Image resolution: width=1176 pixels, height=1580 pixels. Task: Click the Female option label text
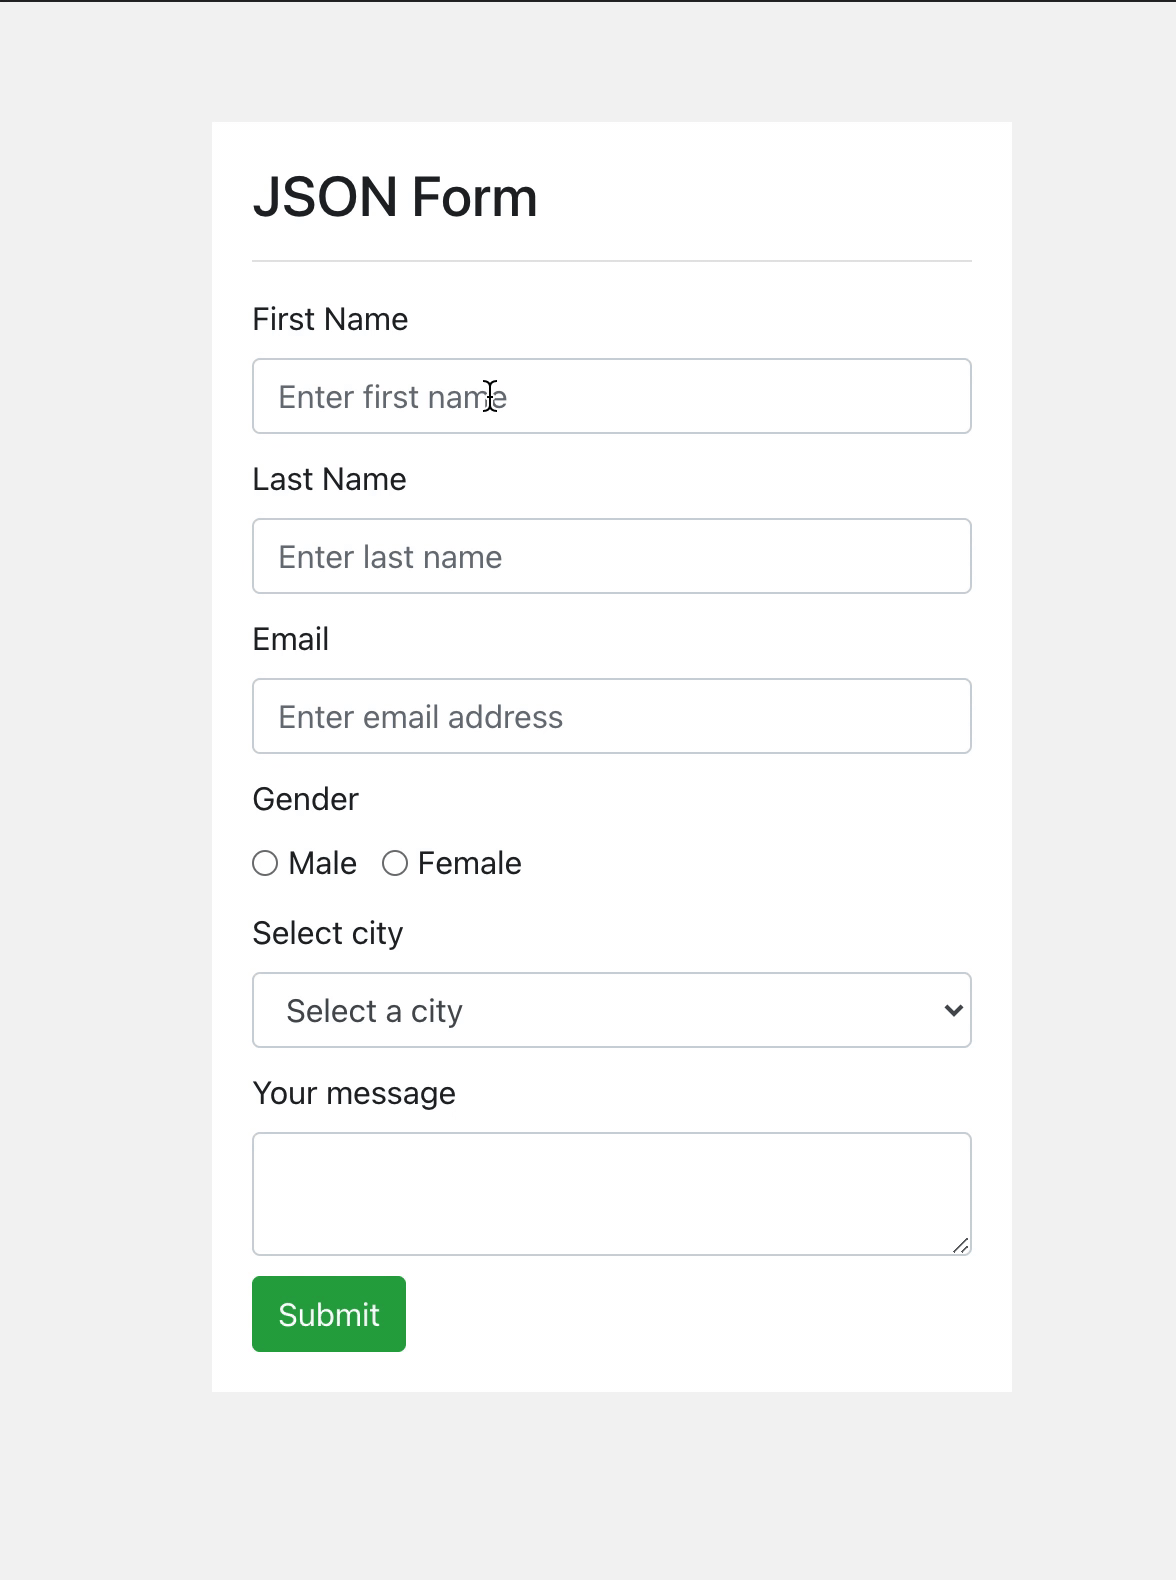469,863
